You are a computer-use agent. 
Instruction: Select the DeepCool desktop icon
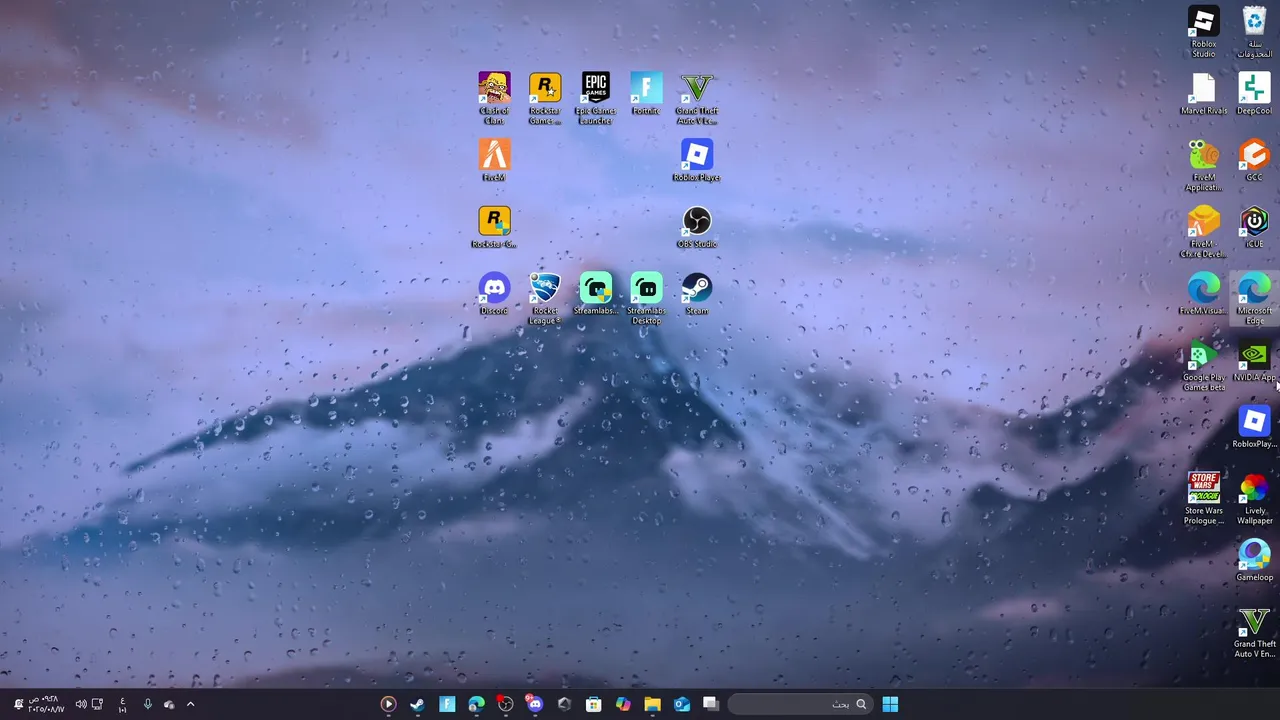[1254, 94]
